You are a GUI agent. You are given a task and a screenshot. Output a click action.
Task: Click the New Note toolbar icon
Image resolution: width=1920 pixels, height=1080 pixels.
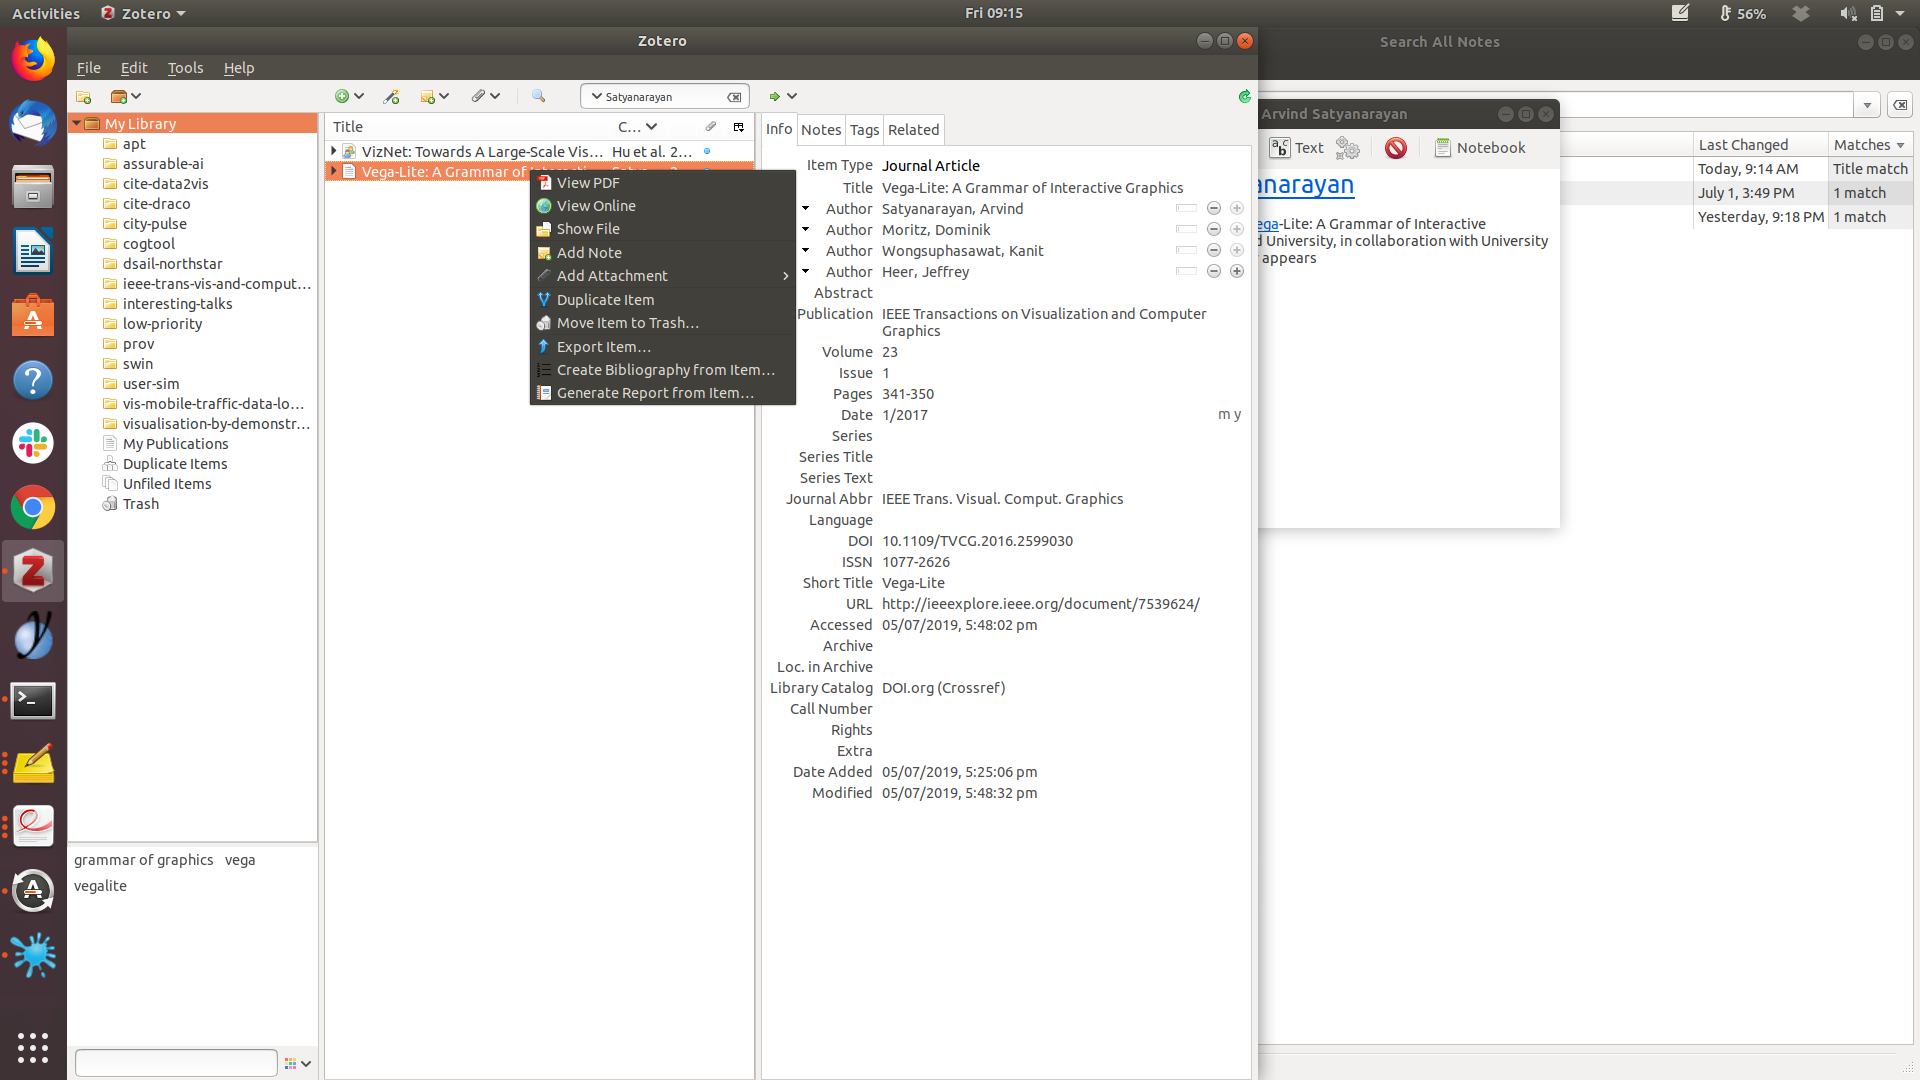click(428, 97)
